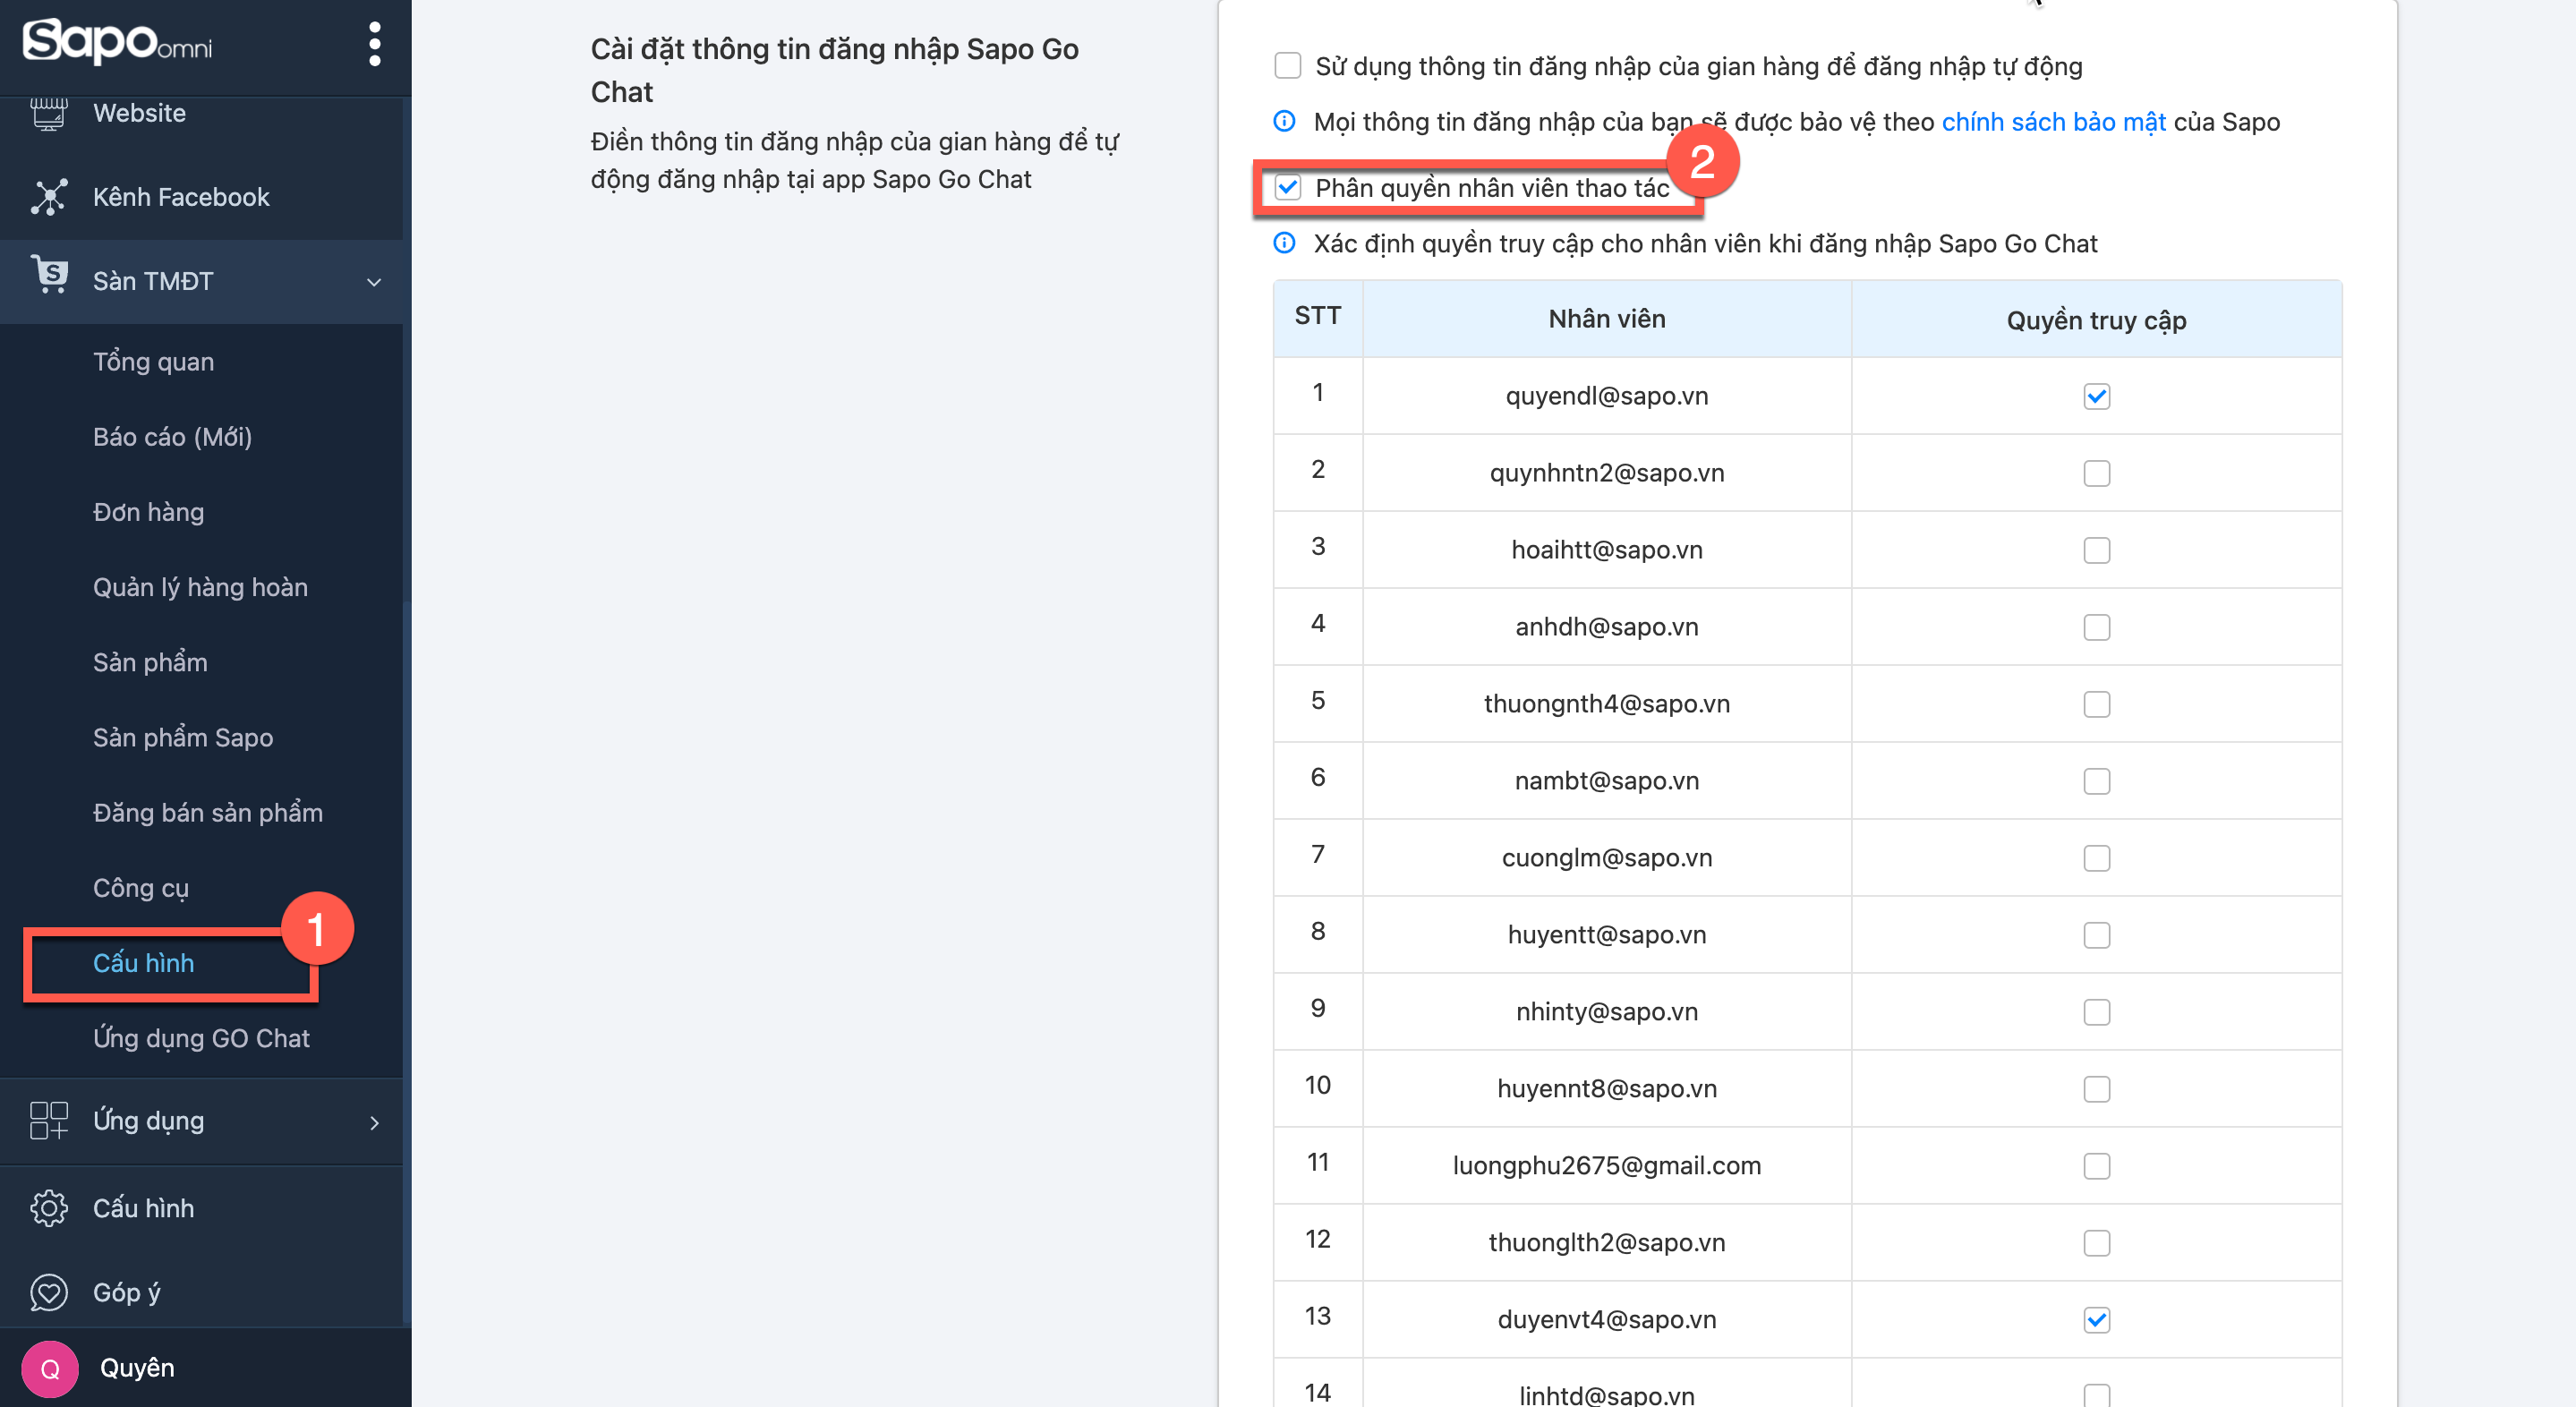
Task: Open the three-dot sidebar menu
Action: 375,44
